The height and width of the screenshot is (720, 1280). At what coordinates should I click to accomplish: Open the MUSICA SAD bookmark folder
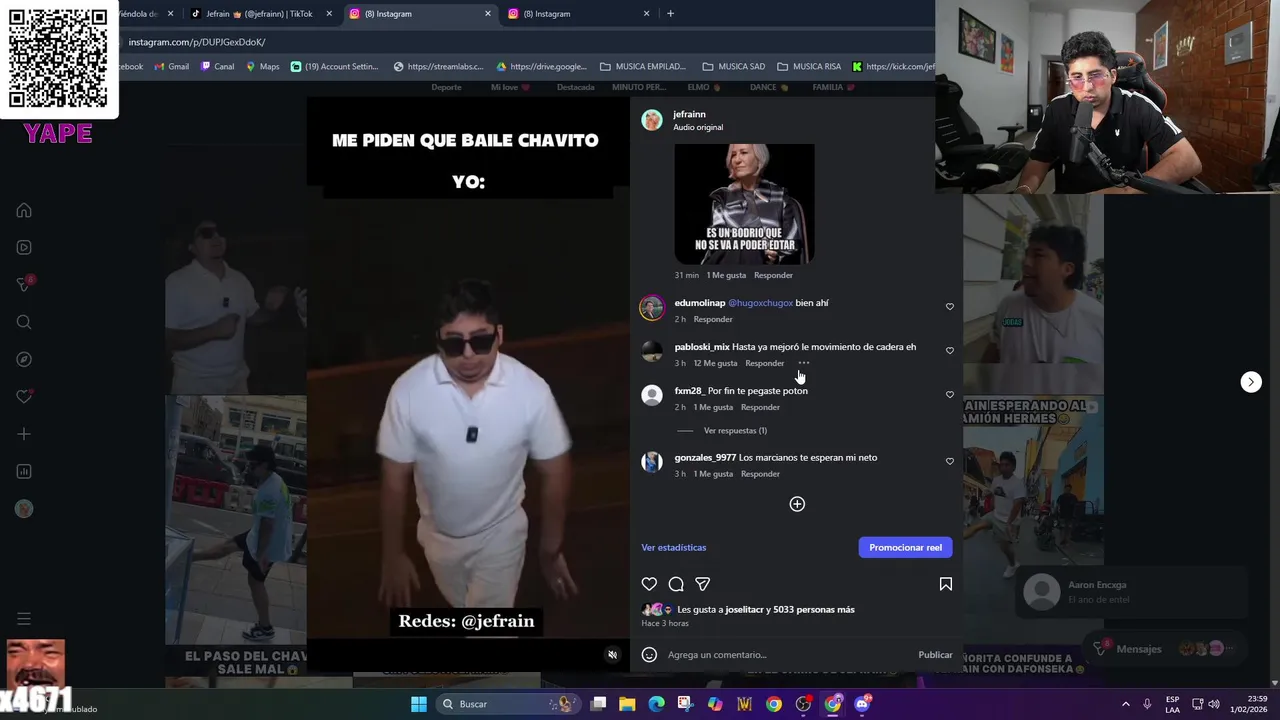(734, 67)
